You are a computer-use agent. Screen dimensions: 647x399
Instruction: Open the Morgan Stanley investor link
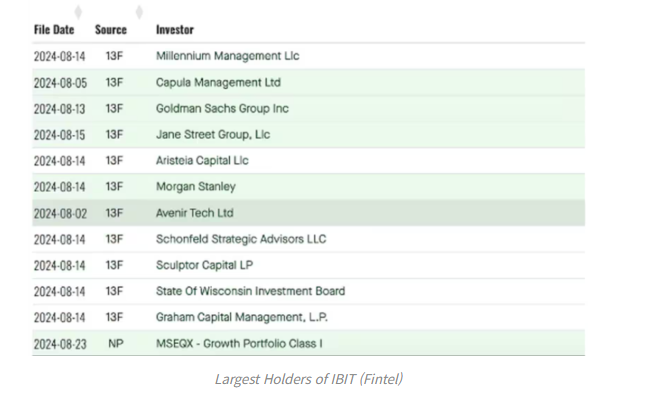click(x=196, y=187)
